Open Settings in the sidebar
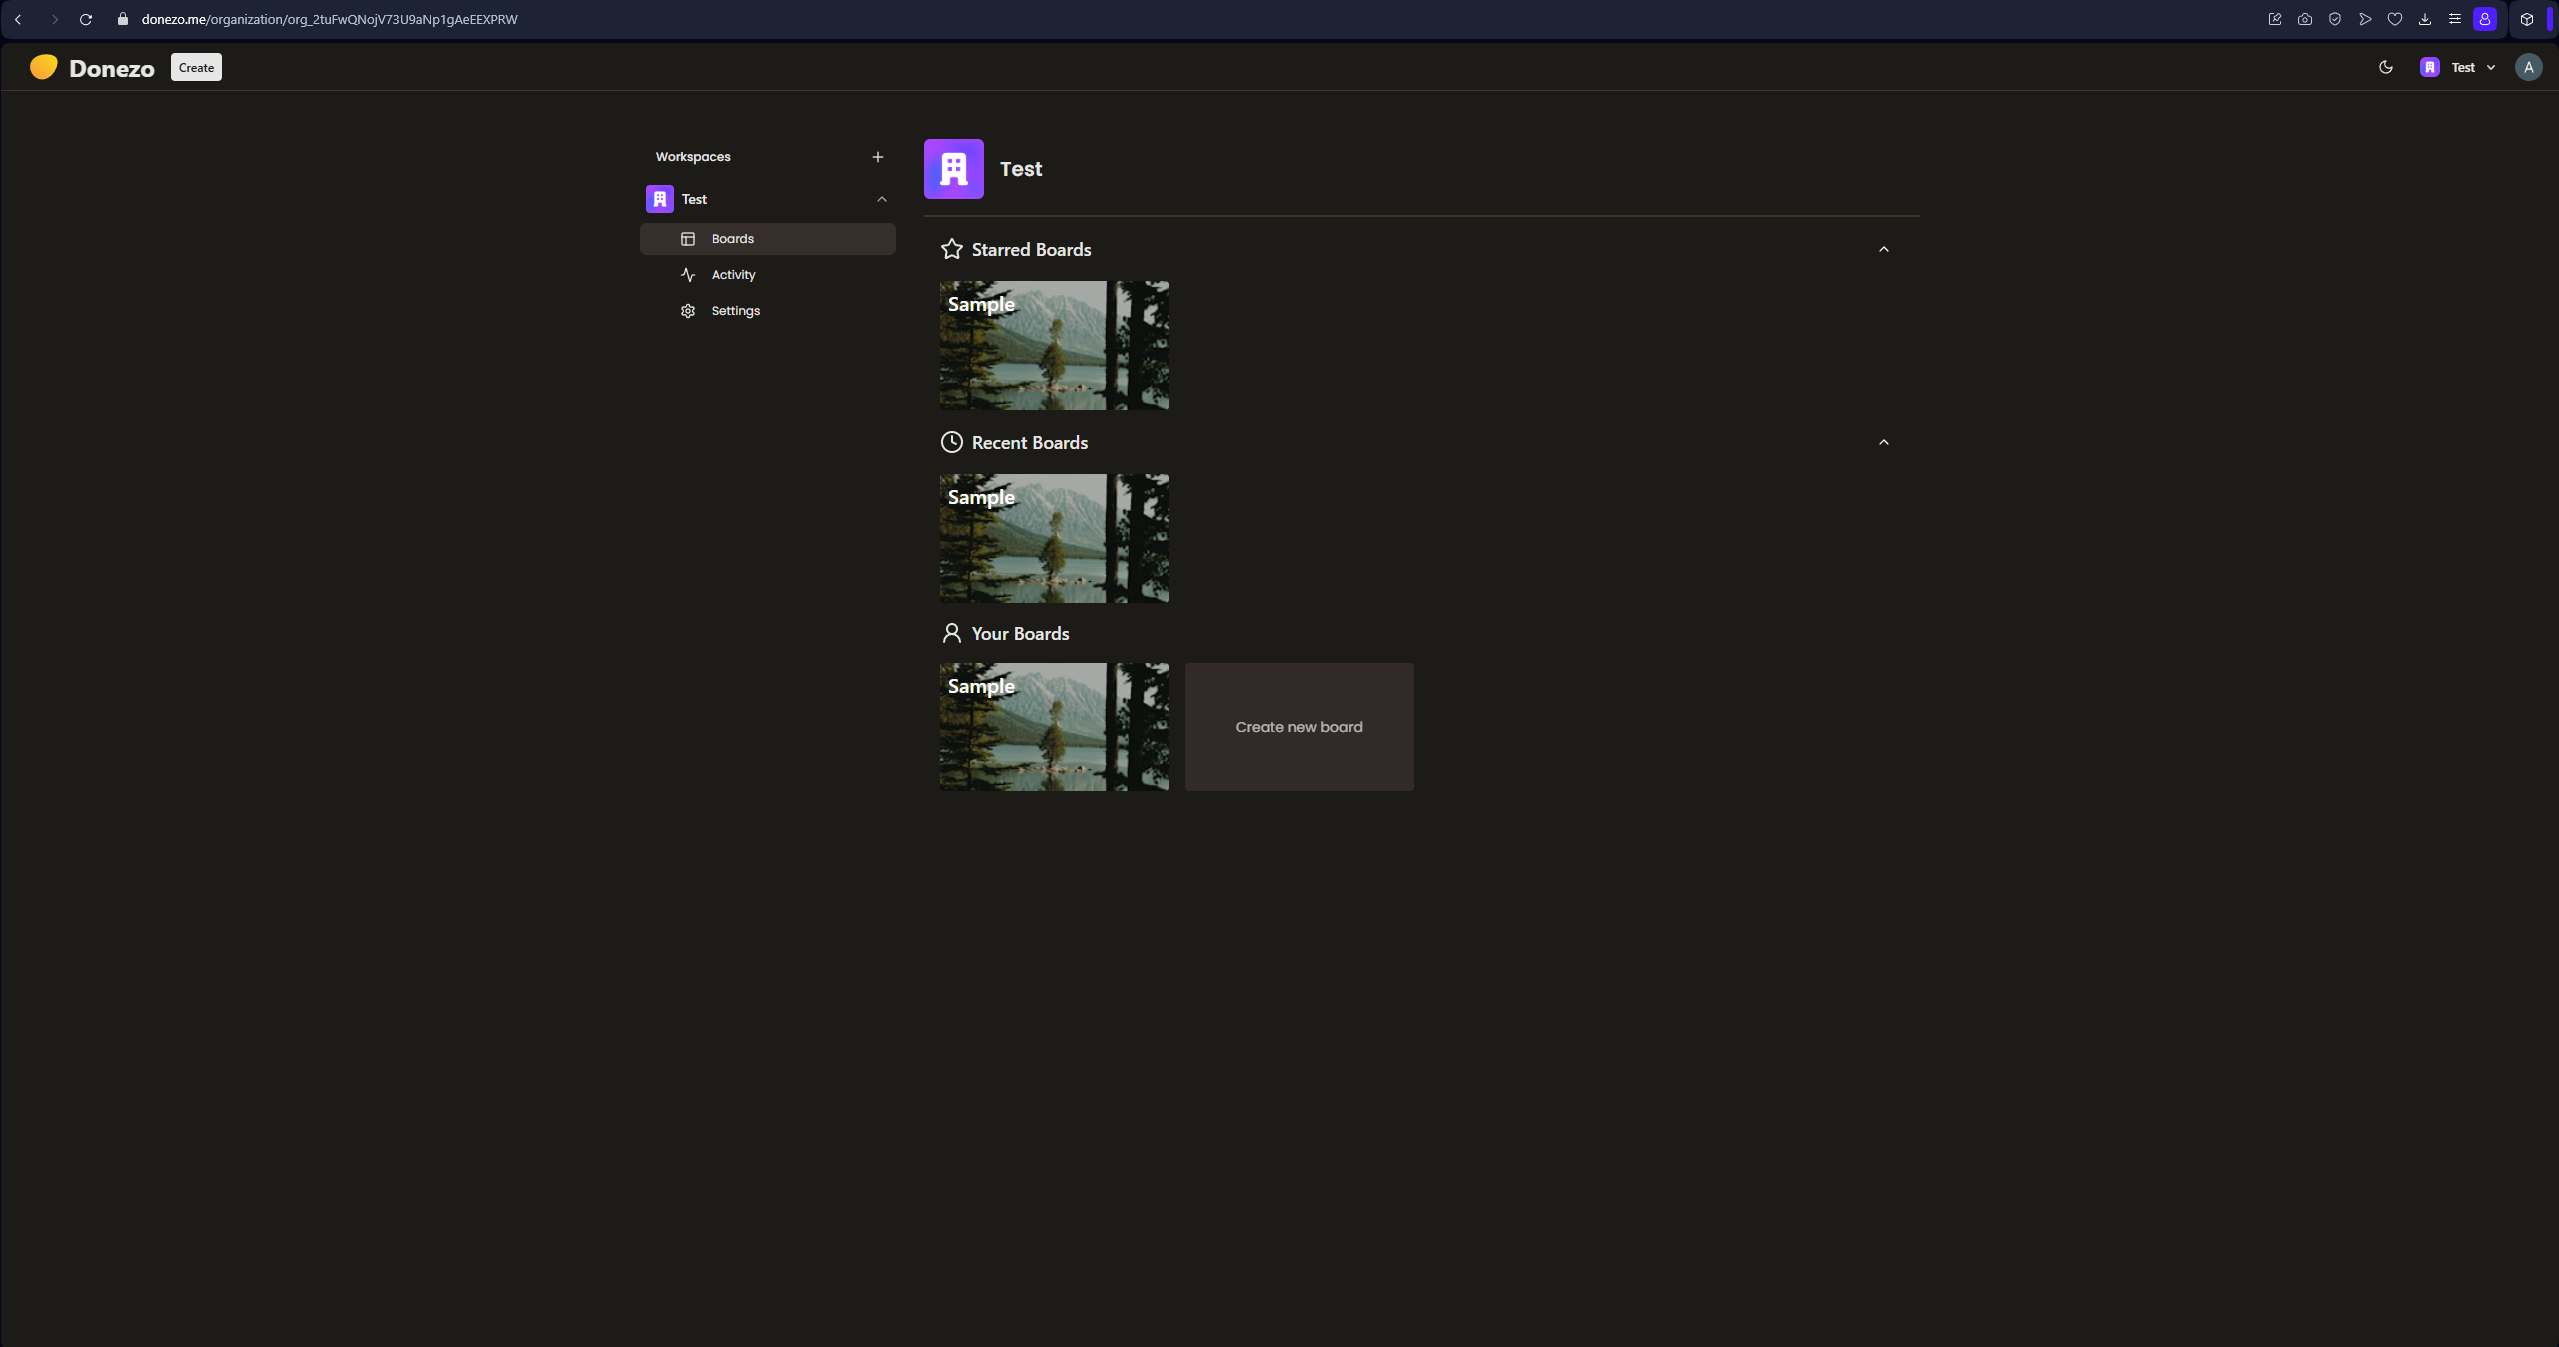 click(x=735, y=311)
